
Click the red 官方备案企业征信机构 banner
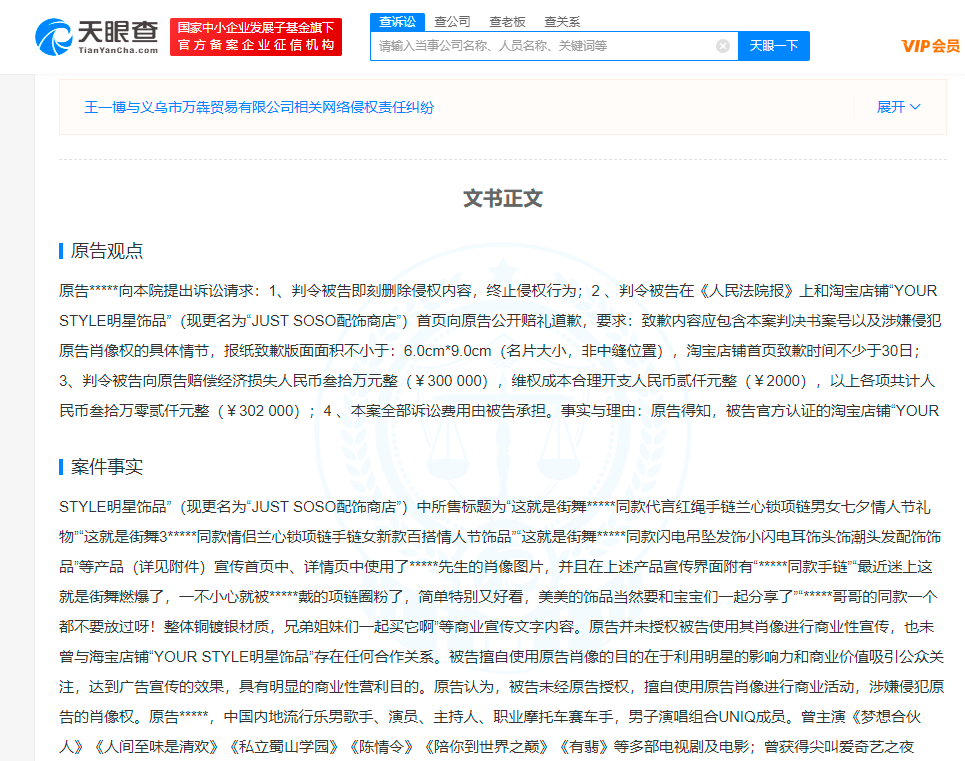click(256, 37)
